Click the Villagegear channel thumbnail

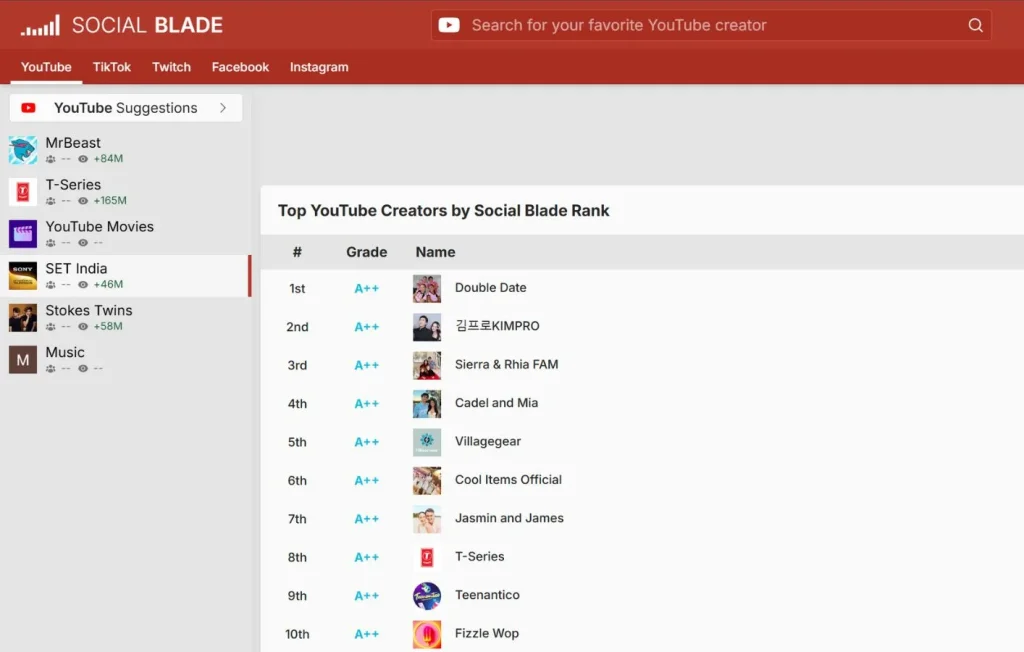pos(427,442)
